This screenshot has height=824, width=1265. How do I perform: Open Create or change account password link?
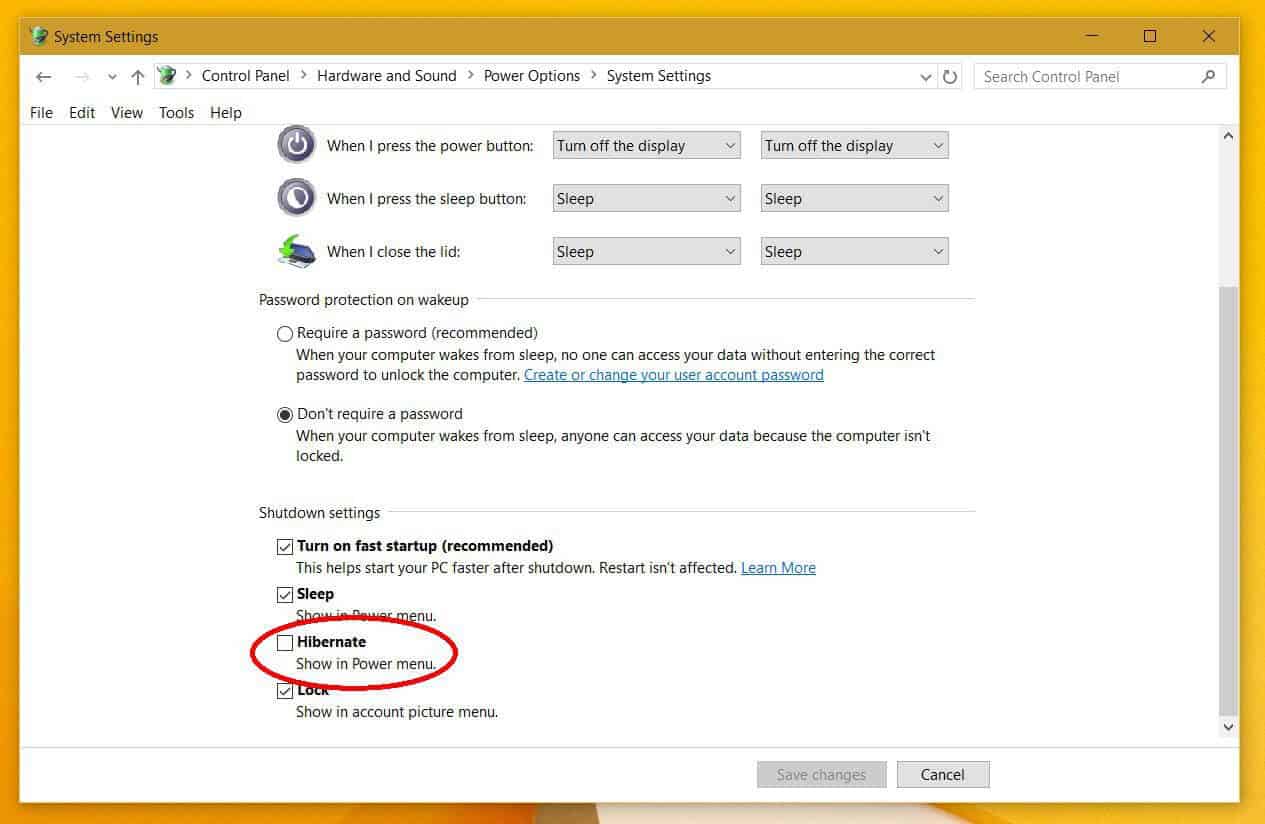tap(673, 375)
